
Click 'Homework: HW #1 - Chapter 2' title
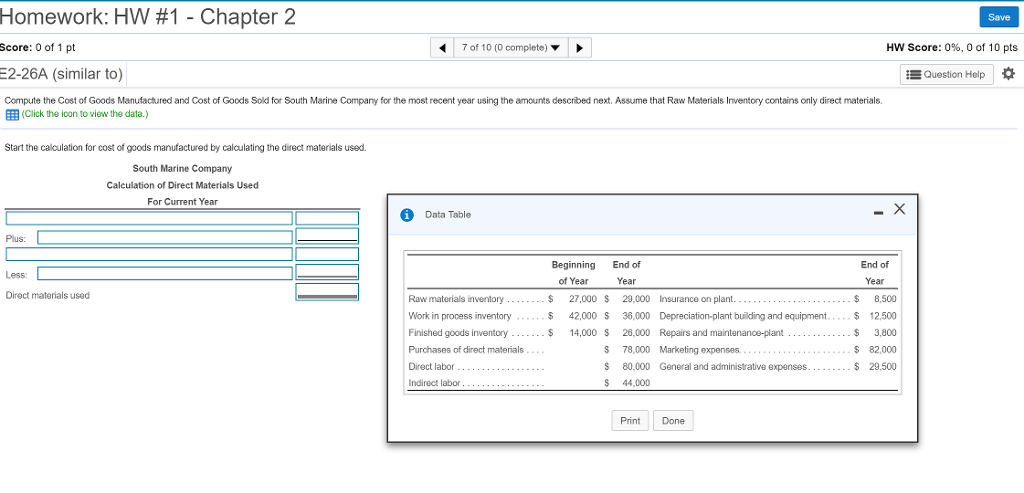[x=148, y=16]
